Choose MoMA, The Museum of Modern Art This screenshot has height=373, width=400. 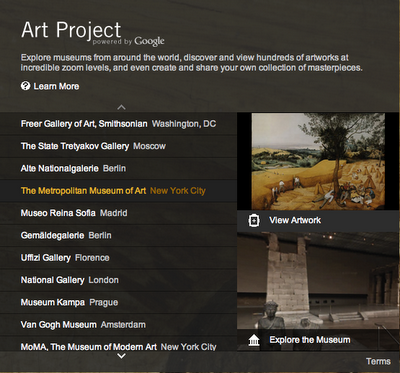coord(118,344)
